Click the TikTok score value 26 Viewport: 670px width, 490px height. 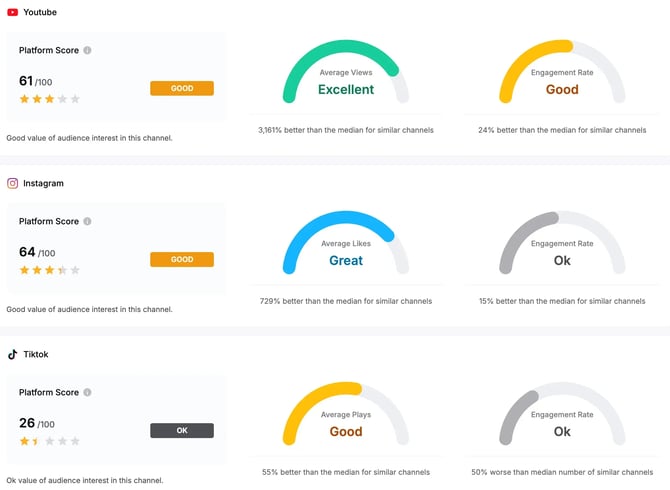coord(27,422)
